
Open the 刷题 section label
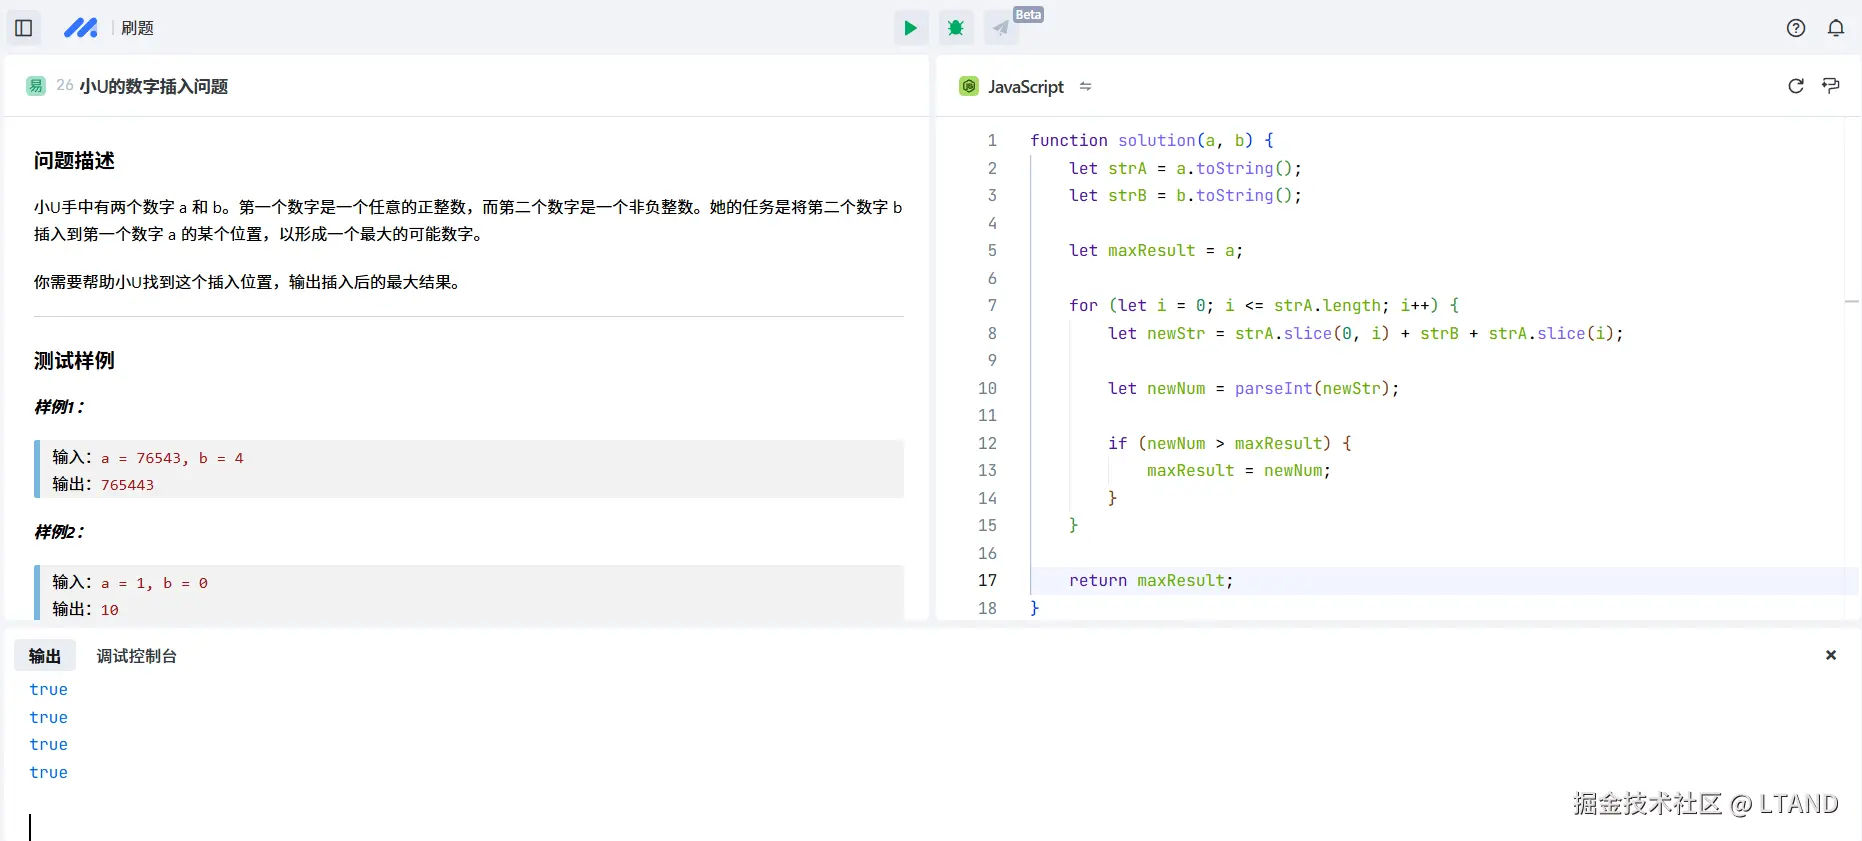tap(137, 28)
